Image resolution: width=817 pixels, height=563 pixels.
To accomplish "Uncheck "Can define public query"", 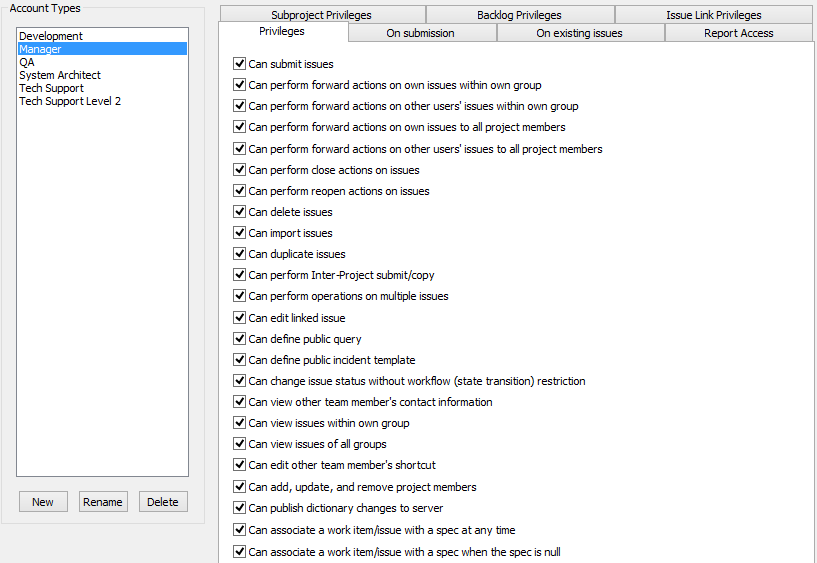I will click(x=239, y=339).
